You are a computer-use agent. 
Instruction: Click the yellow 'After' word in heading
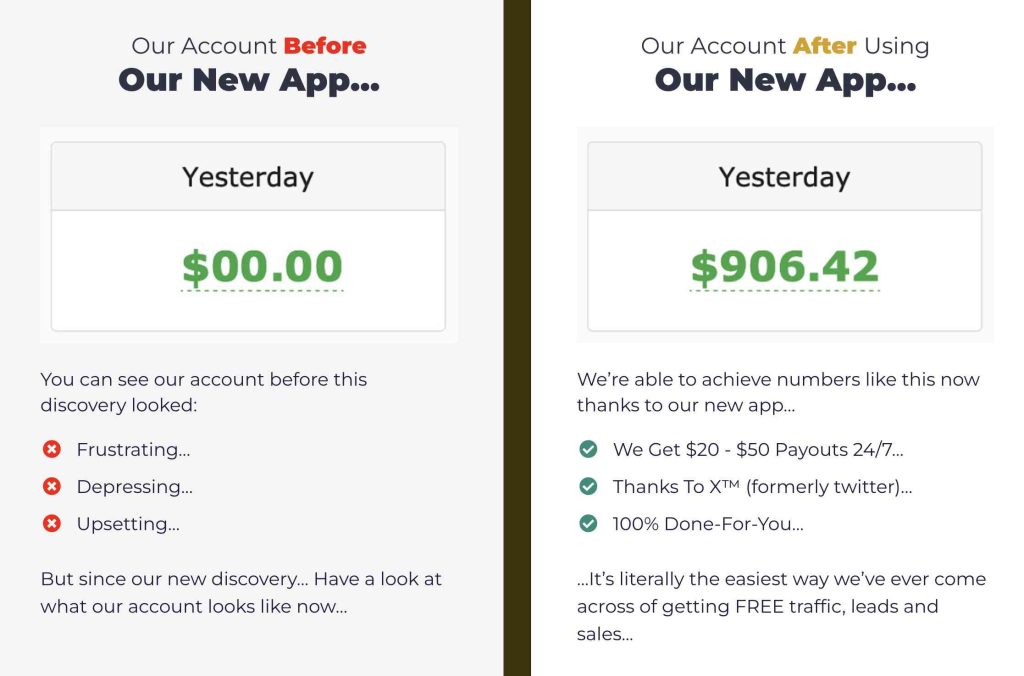pos(824,46)
